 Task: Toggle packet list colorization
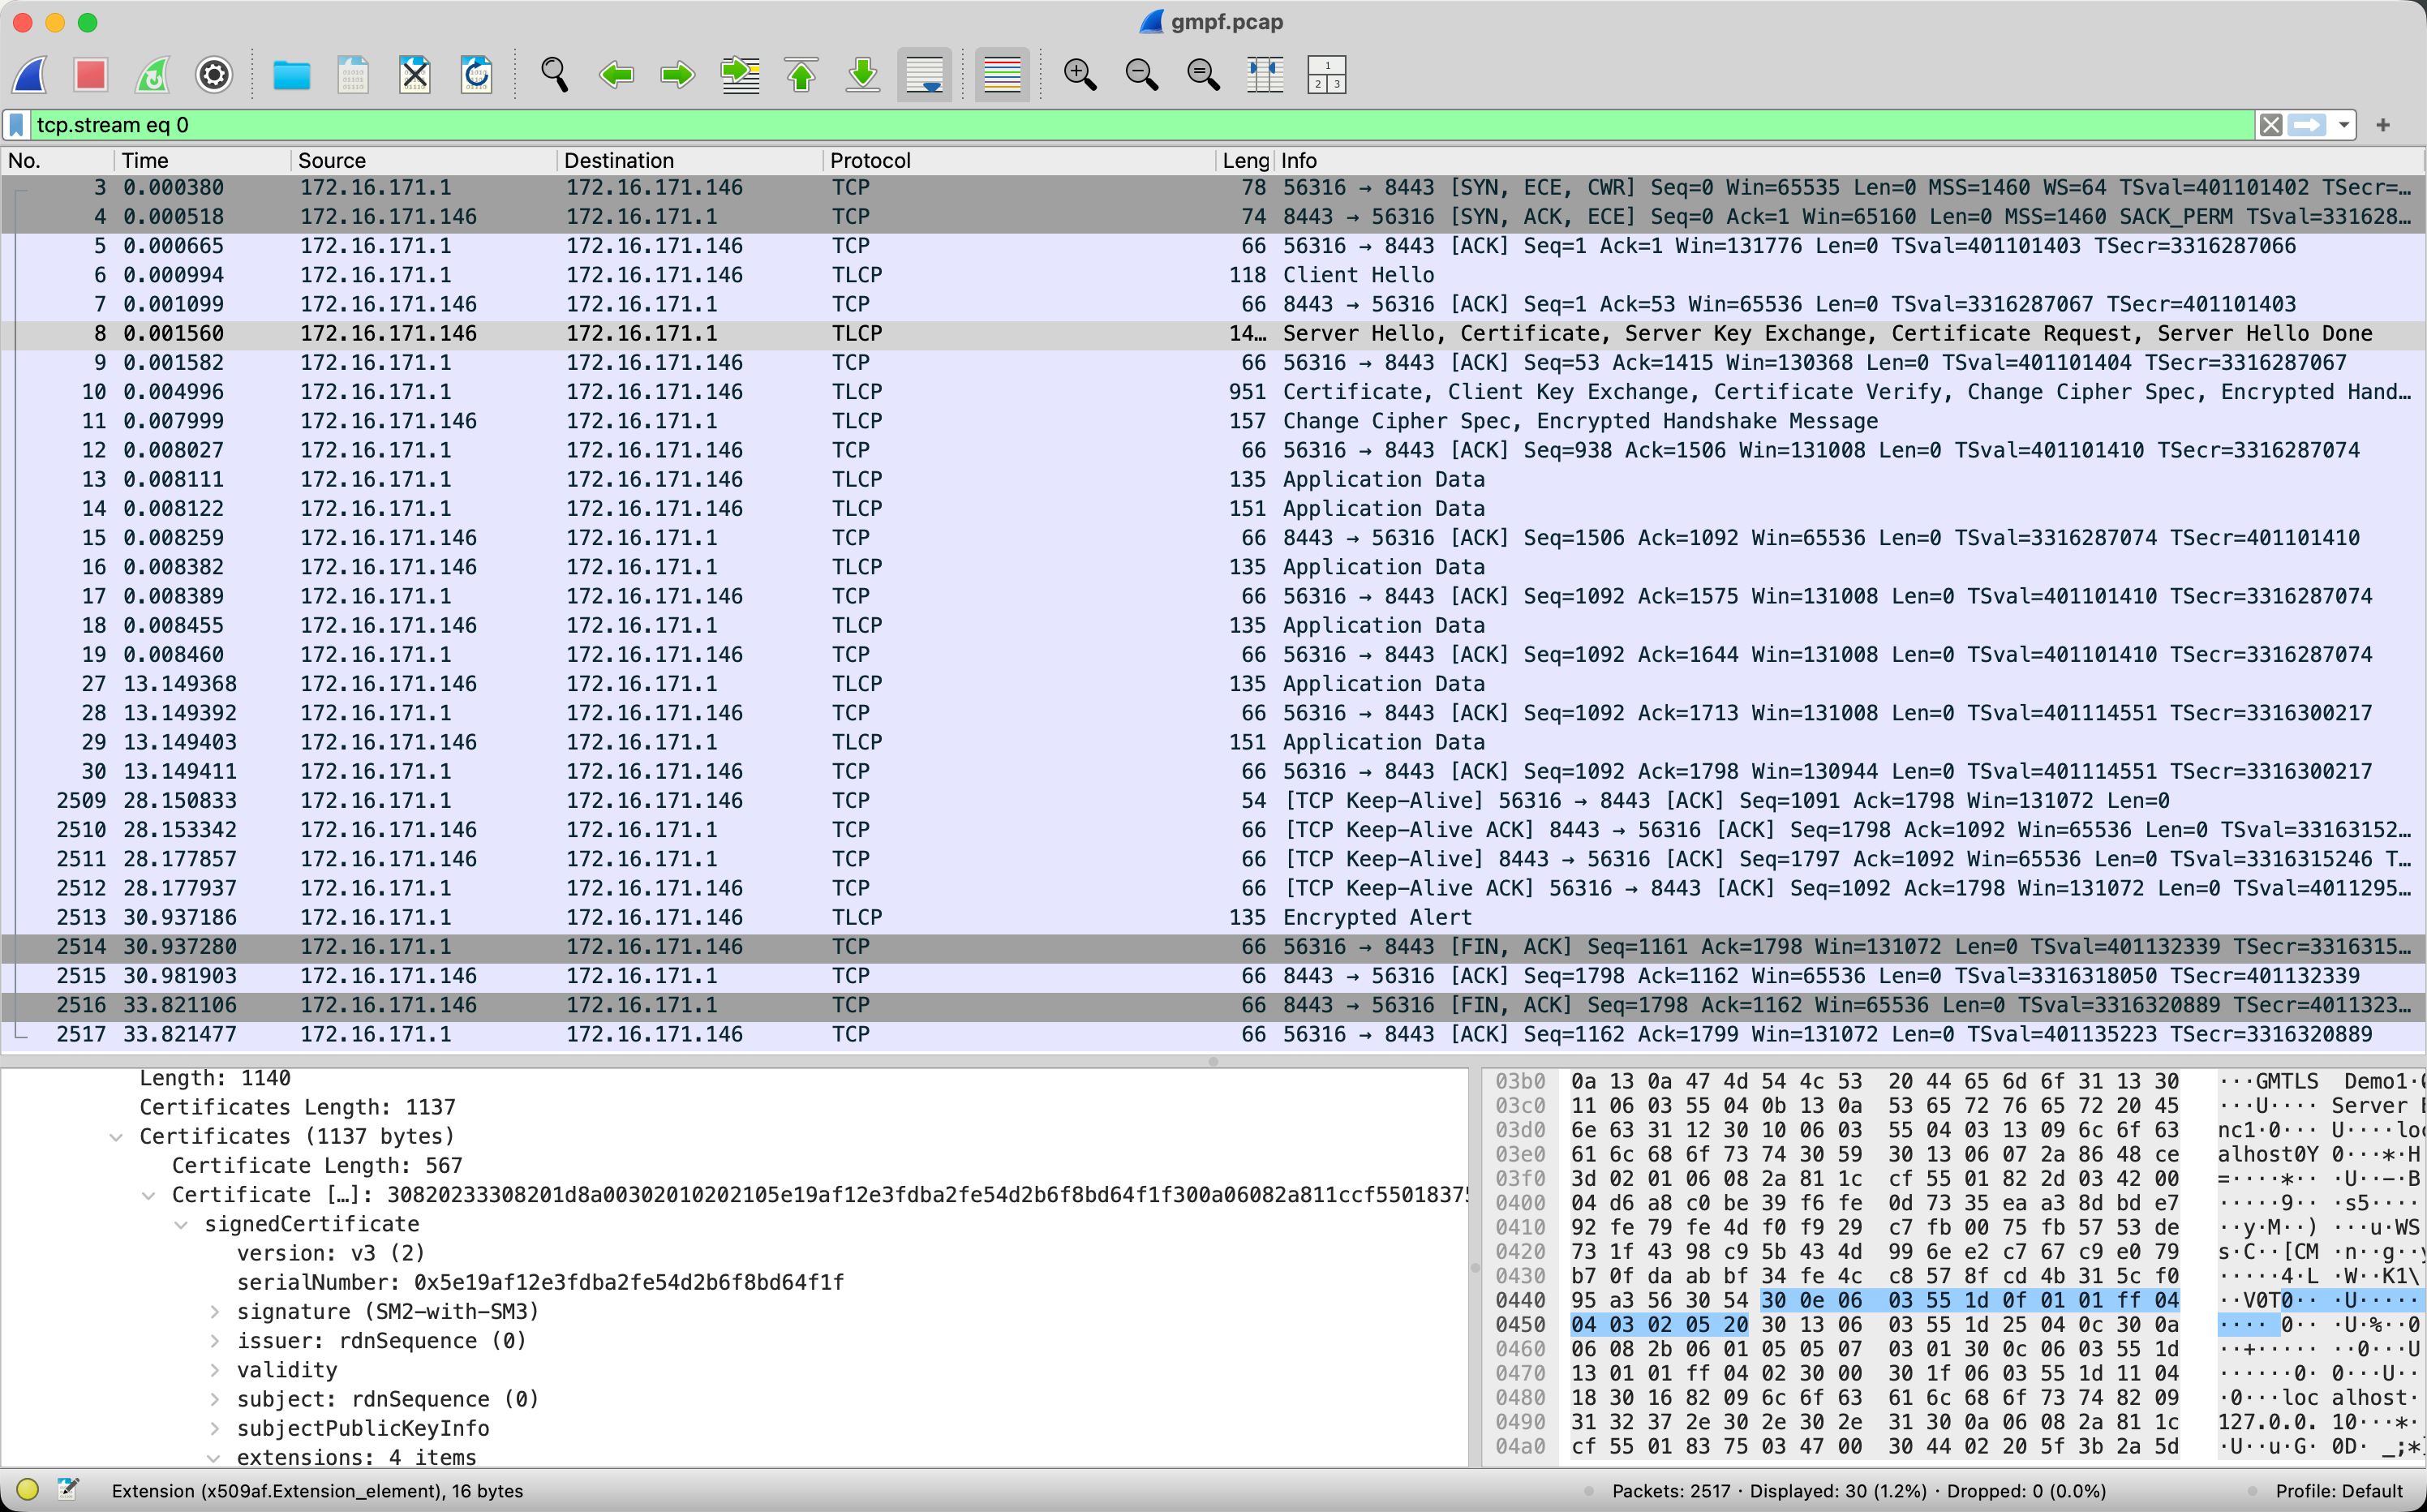[x=1002, y=74]
